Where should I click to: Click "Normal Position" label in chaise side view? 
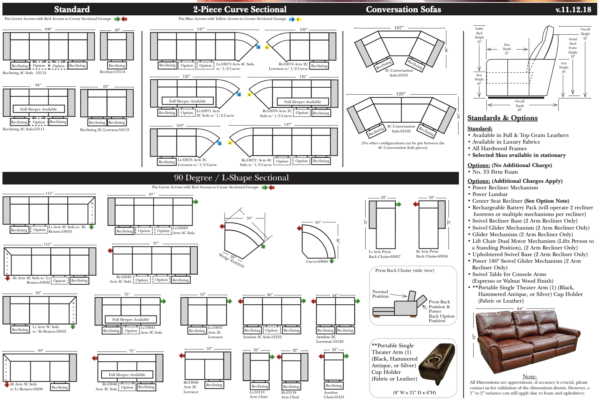point(380,293)
